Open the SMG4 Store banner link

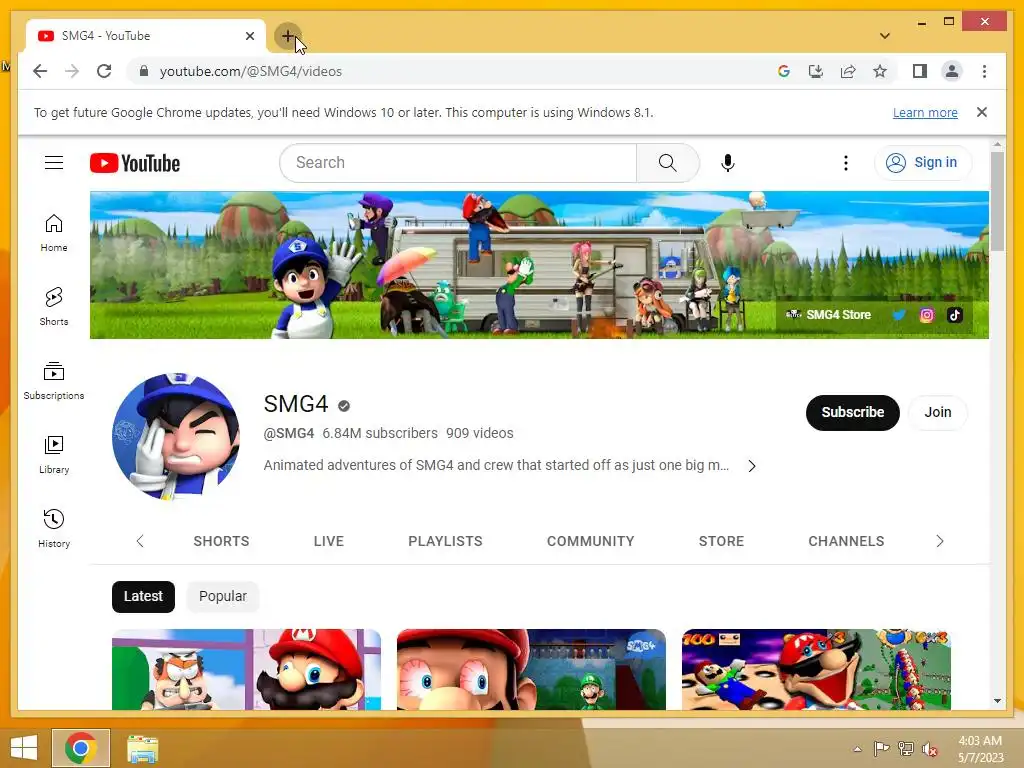pos(828,315)
